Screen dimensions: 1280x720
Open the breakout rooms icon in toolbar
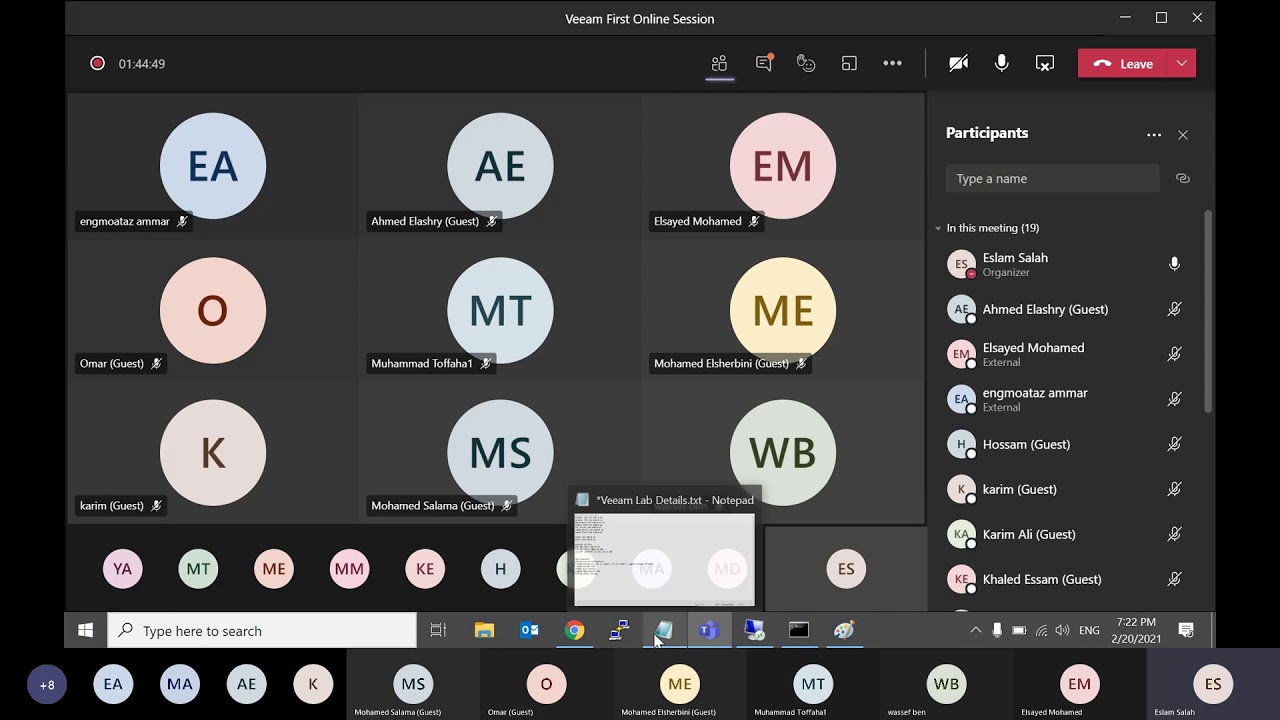849,63
